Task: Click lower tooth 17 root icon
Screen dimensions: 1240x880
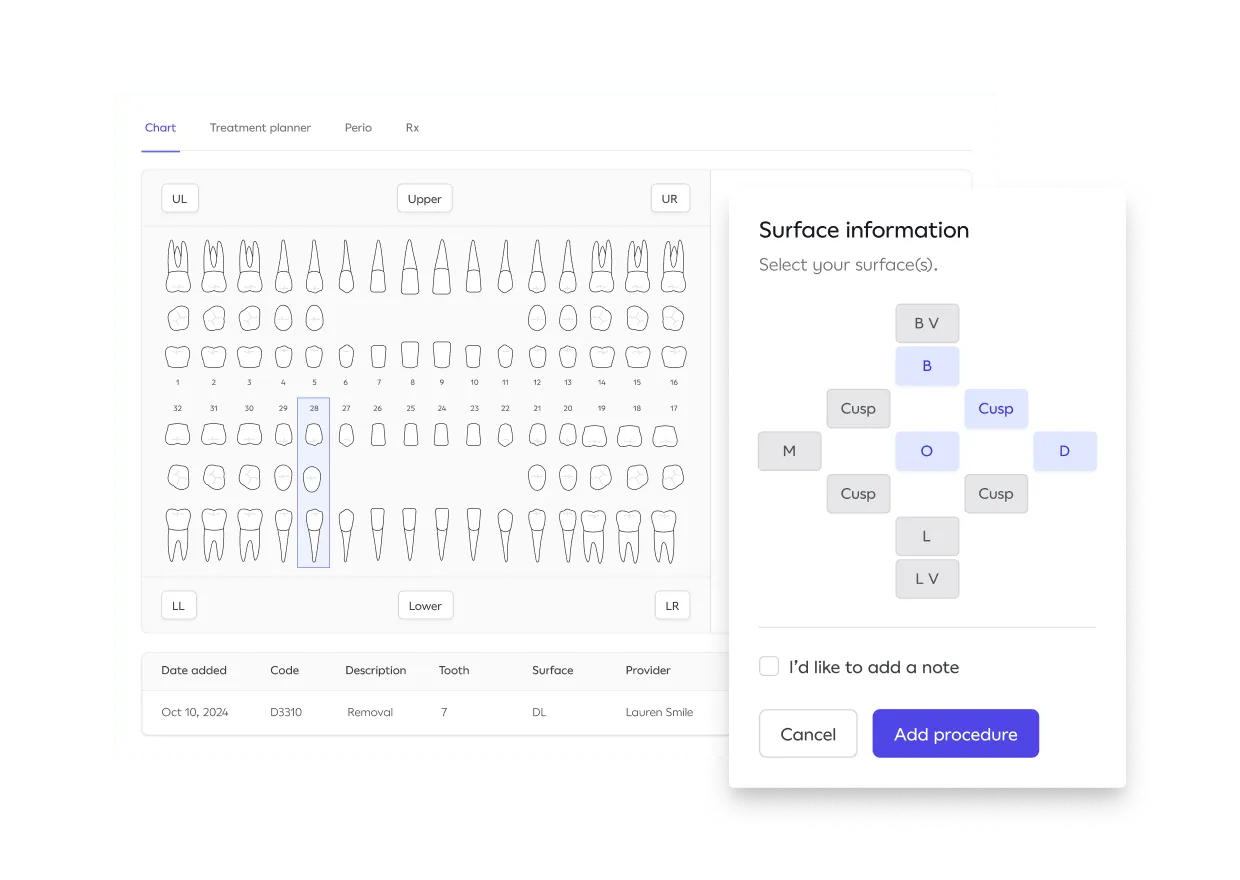Action: [x=663, y=534]
